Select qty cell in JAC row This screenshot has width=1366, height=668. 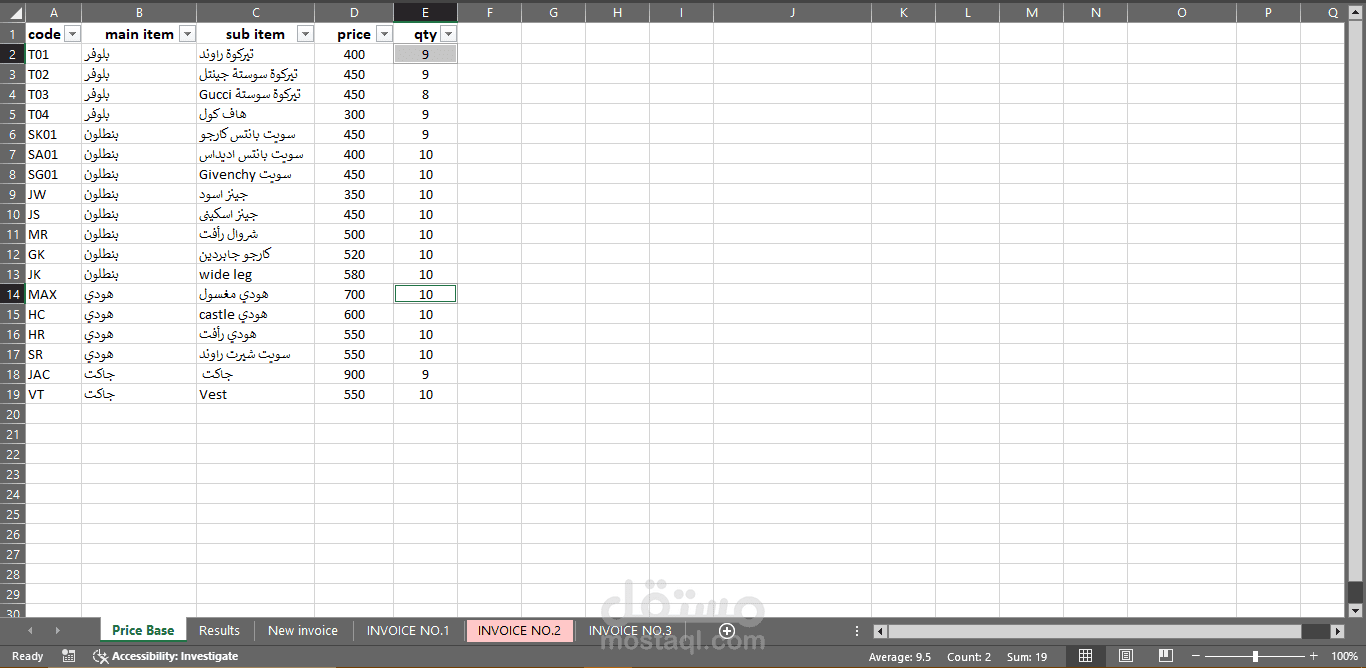tap(426, 374)
